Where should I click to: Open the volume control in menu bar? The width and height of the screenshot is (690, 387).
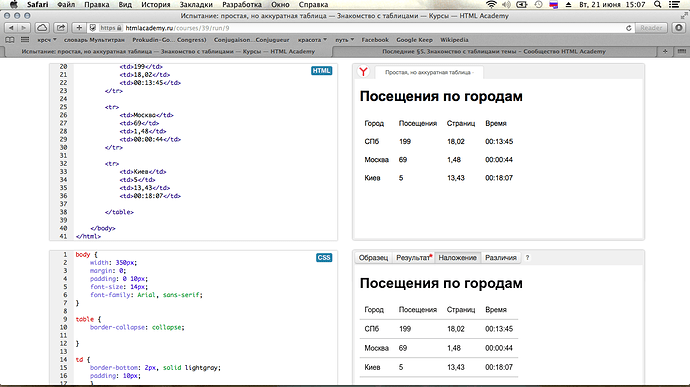(506, 4)
